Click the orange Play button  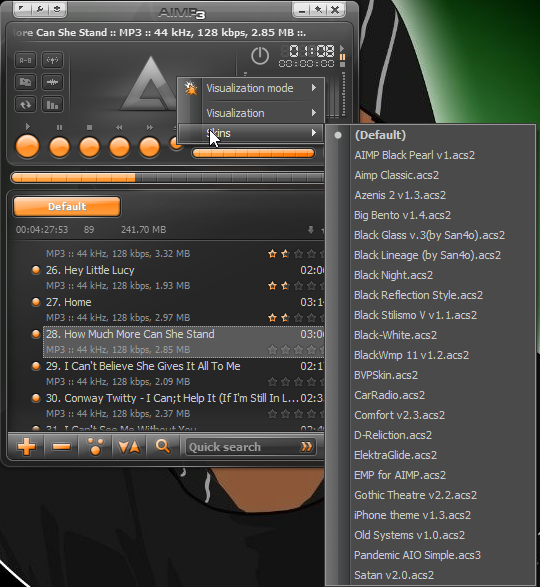pyautogui.click(x=28, y=146)
